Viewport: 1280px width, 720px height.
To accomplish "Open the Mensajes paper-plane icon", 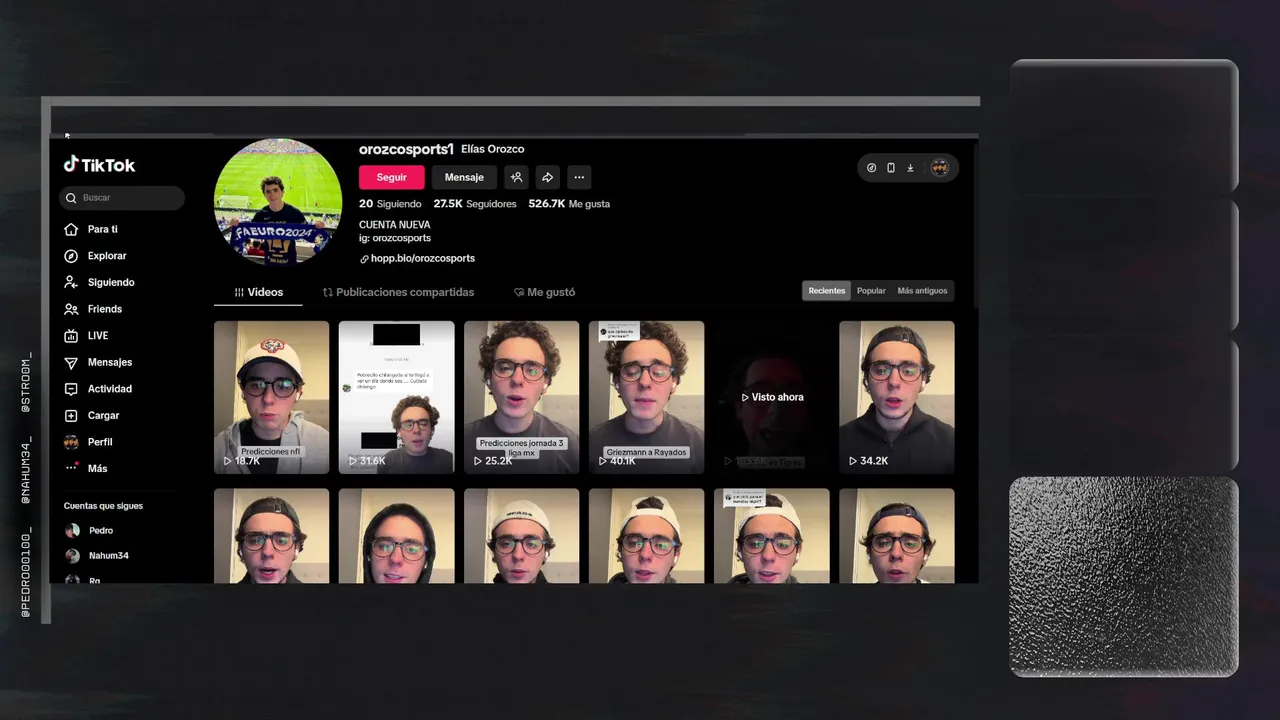I will [x=71, y=362].
